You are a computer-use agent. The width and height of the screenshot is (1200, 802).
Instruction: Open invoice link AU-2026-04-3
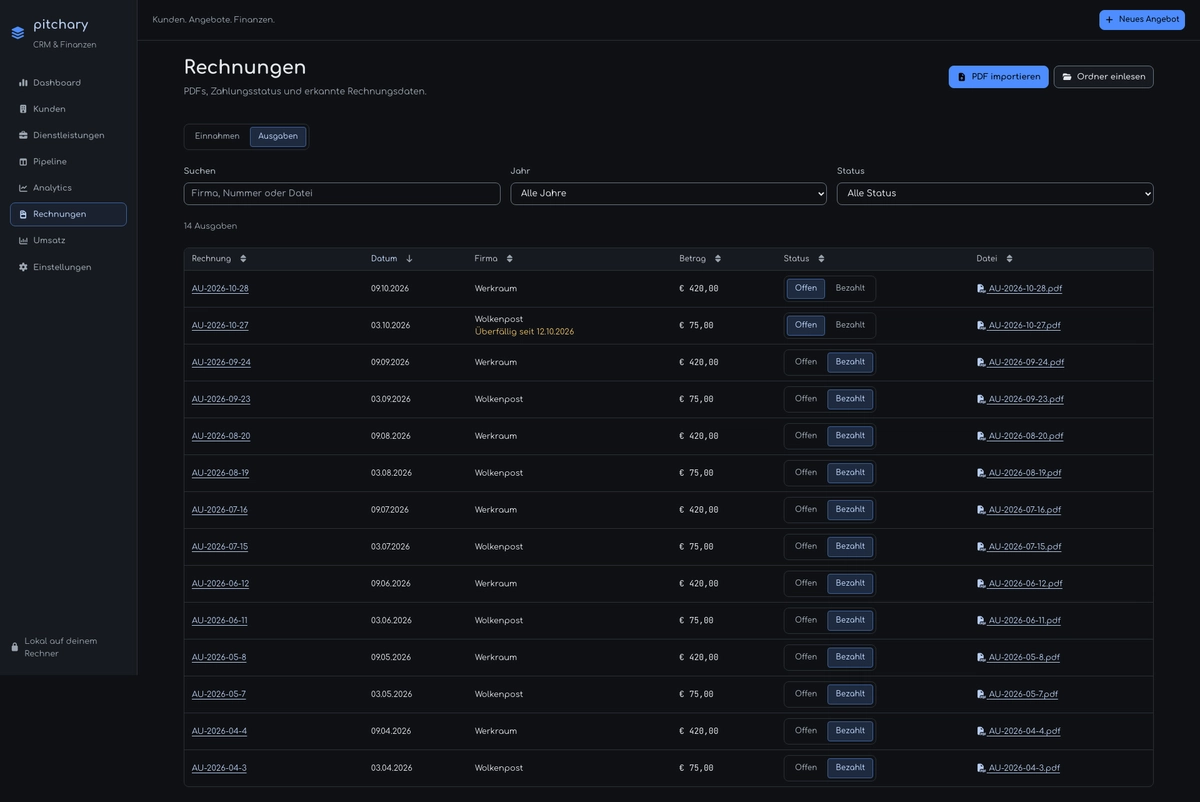coord(219,768)
